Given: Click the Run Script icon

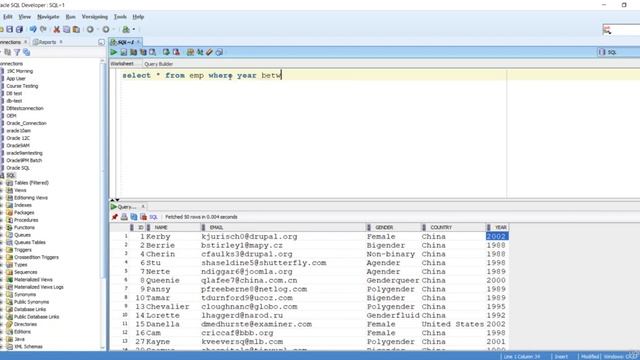Looking at the screenshot, I should (x=124, y=52).
